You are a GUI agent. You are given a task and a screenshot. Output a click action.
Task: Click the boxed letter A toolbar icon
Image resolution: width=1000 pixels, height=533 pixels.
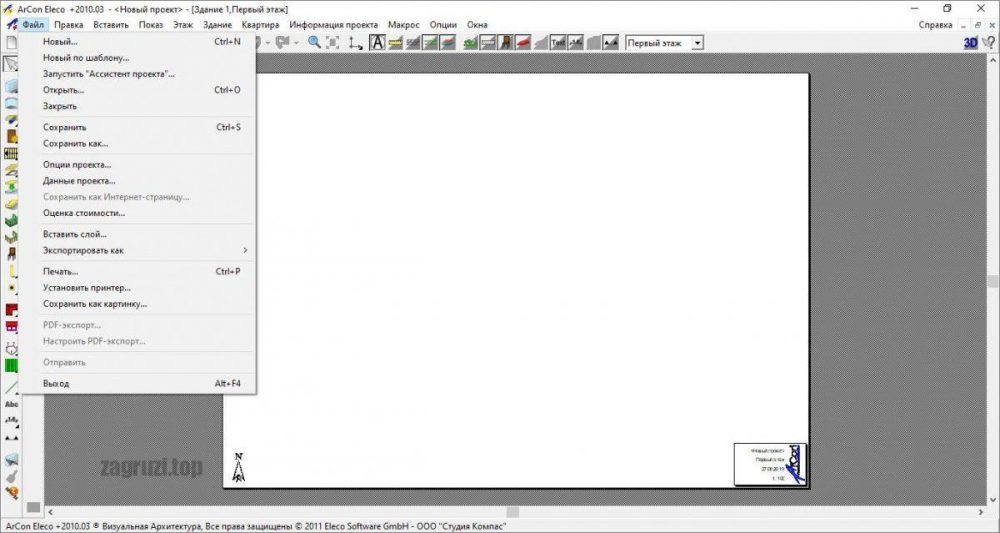pyautogui.click(x=378, y=43)
